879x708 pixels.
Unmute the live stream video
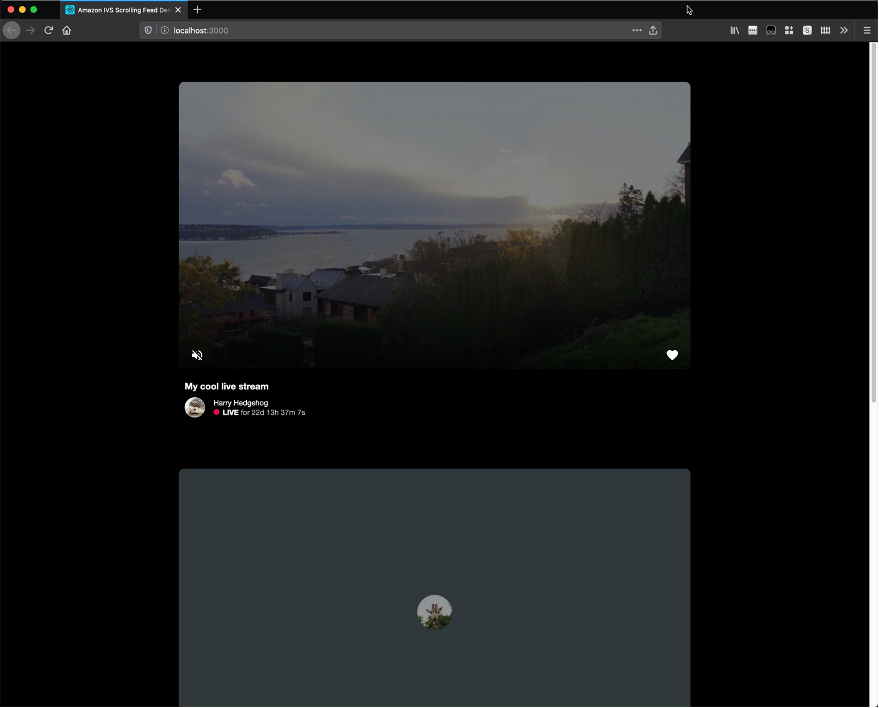click(197, 355)
